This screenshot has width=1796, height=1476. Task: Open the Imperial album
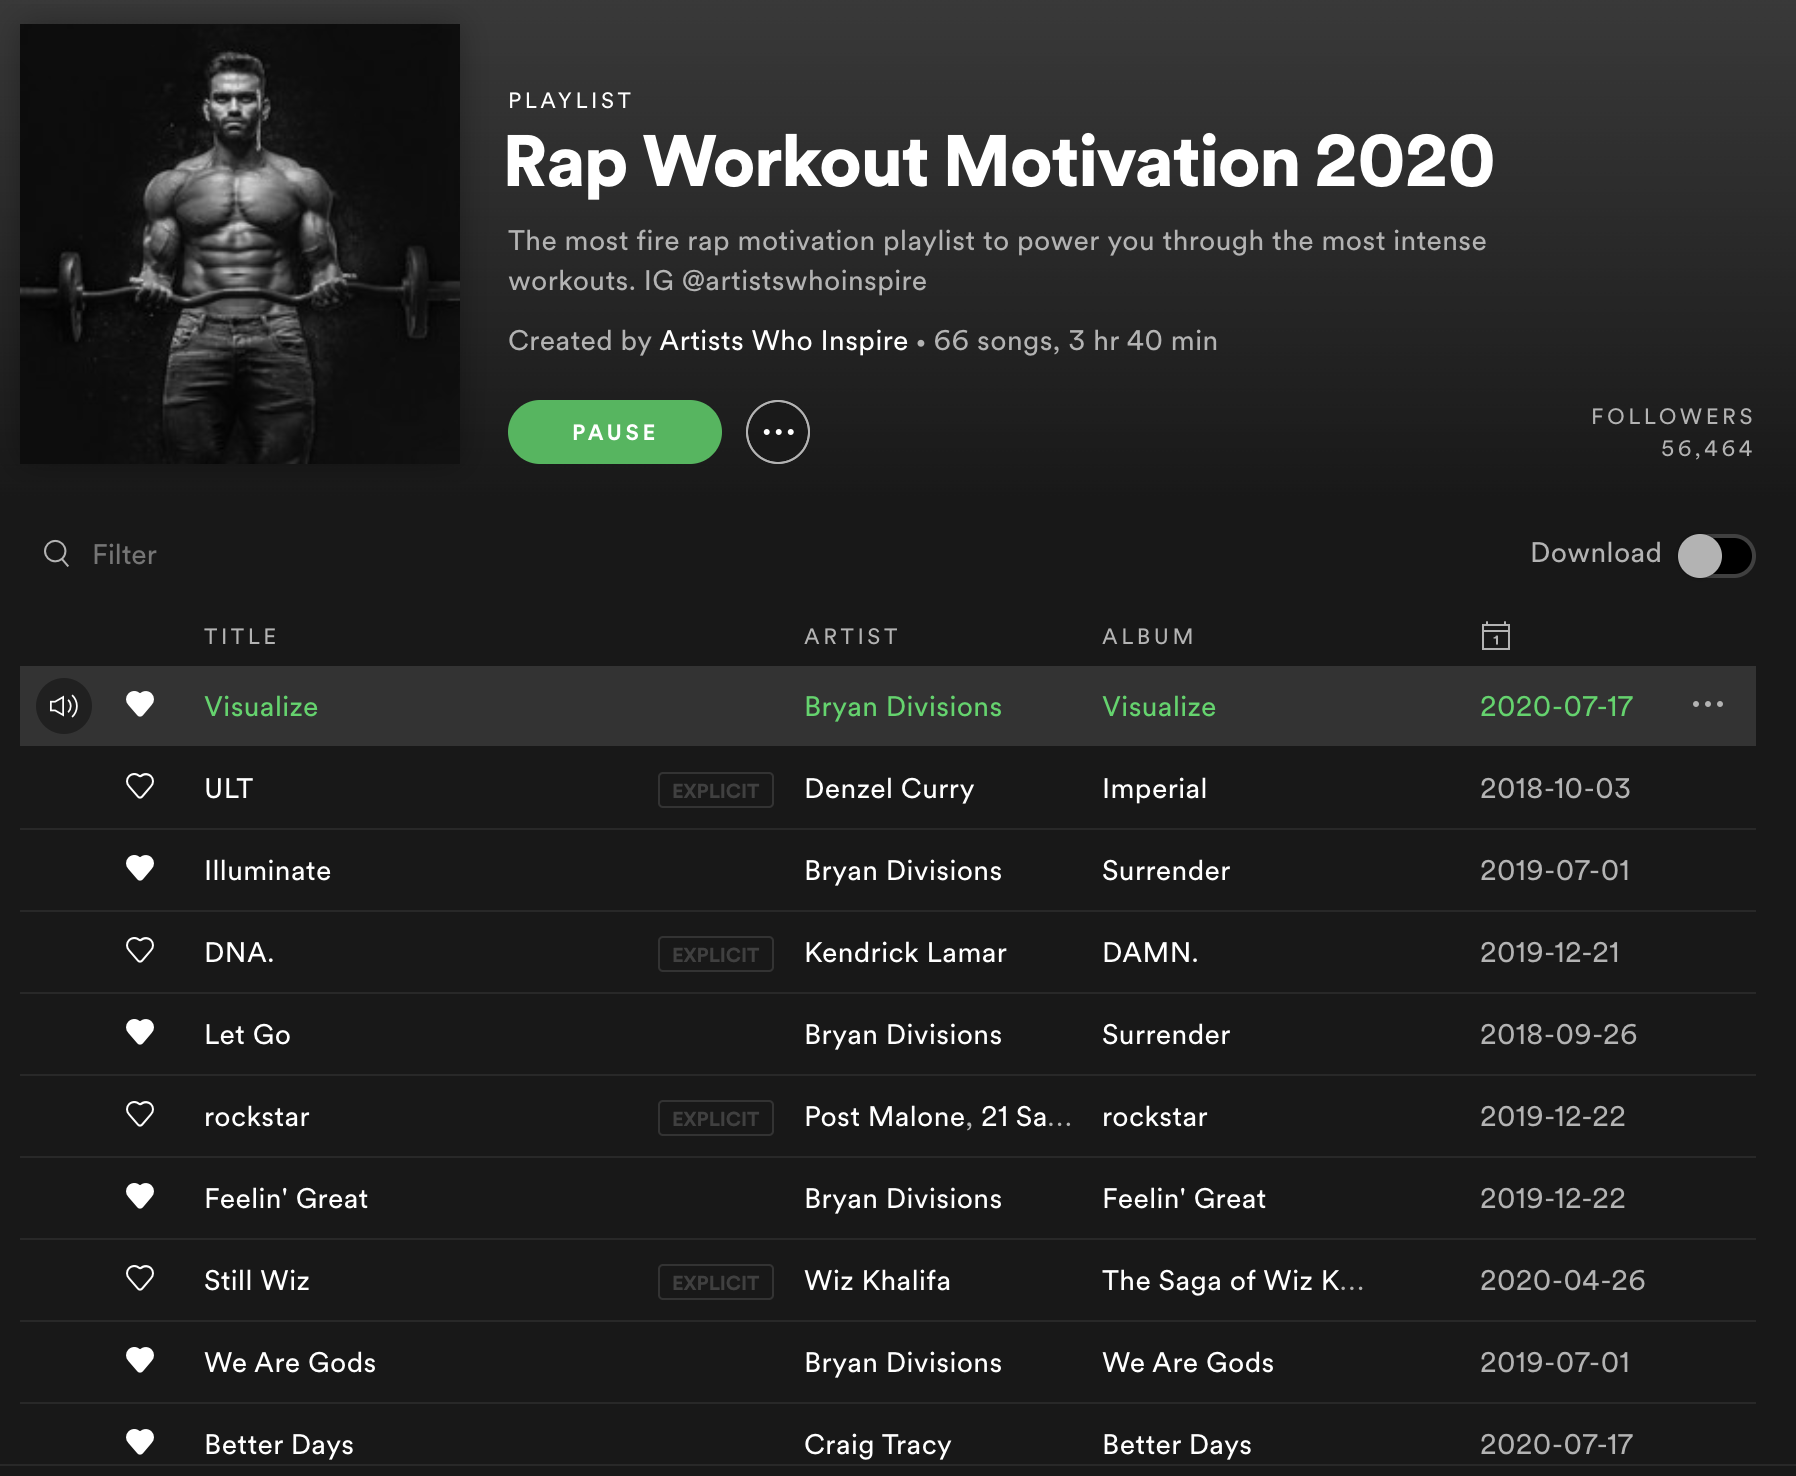(x=1155, y=789)
